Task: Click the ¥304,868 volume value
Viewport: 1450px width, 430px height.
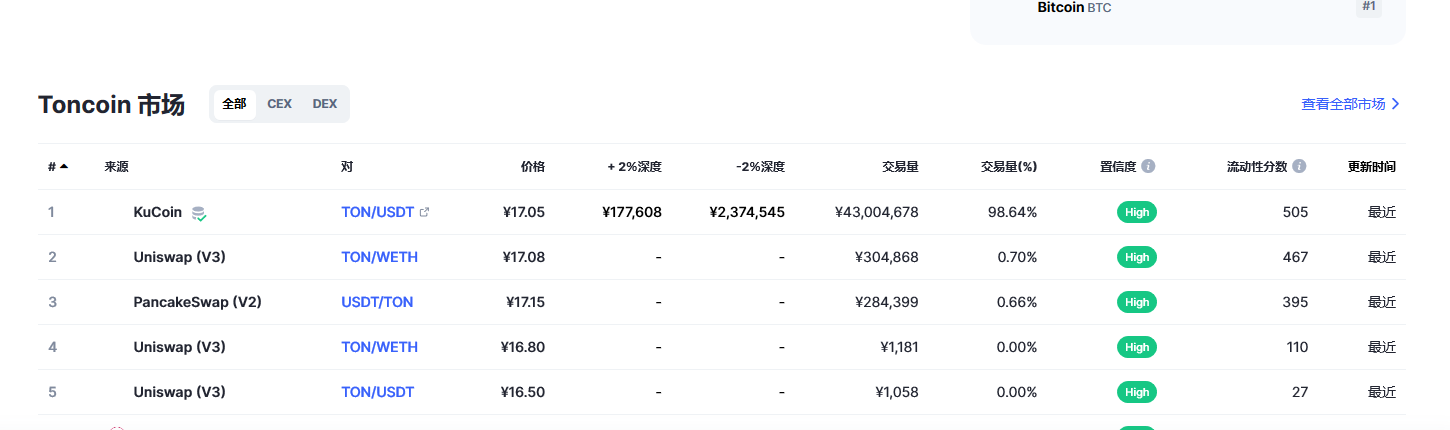Action: point(887,257)
